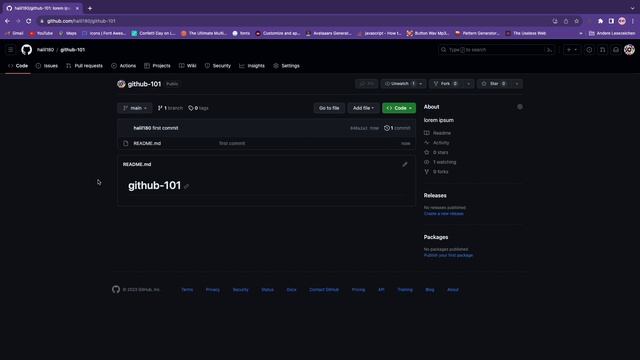Open the Gmail bookmark
The width and height of the screenshot is (640, 360).
coord(14,33)
